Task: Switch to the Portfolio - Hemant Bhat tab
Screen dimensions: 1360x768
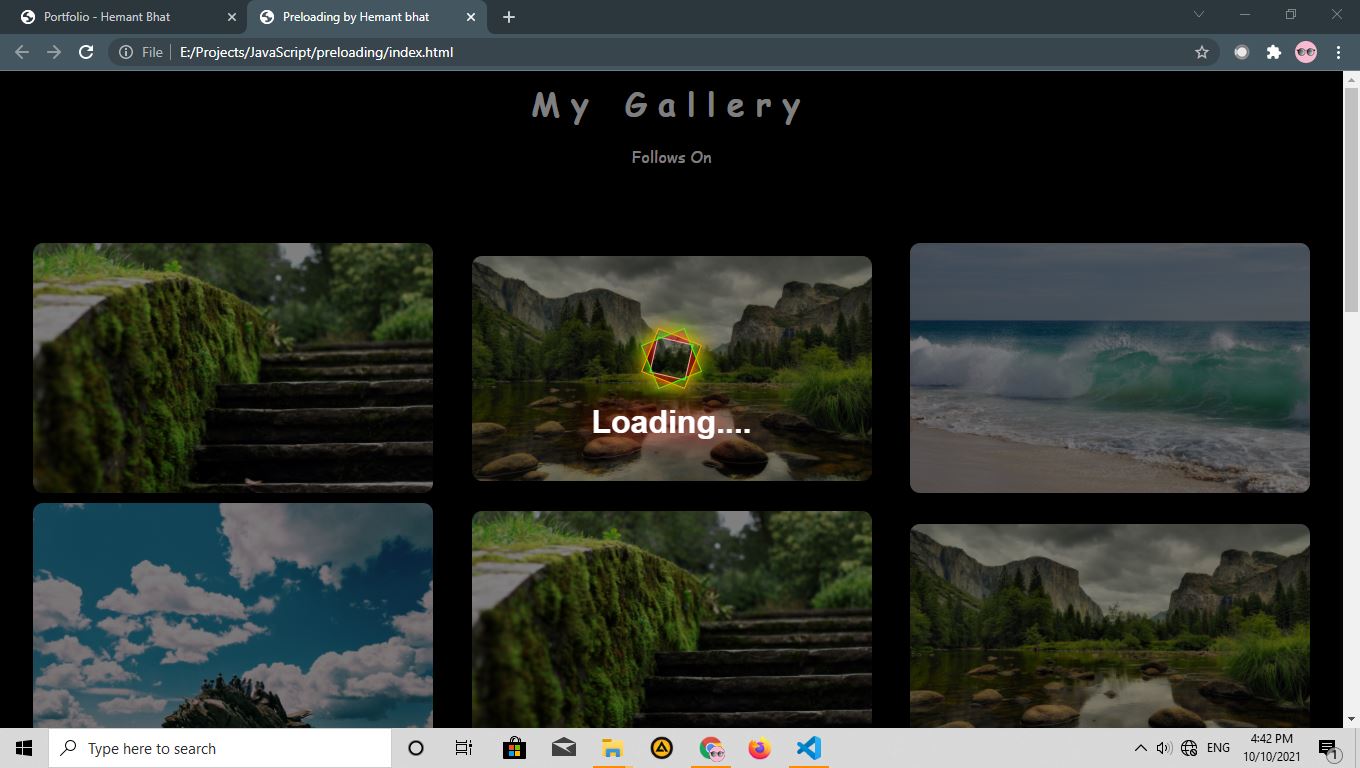Action: 110,16
